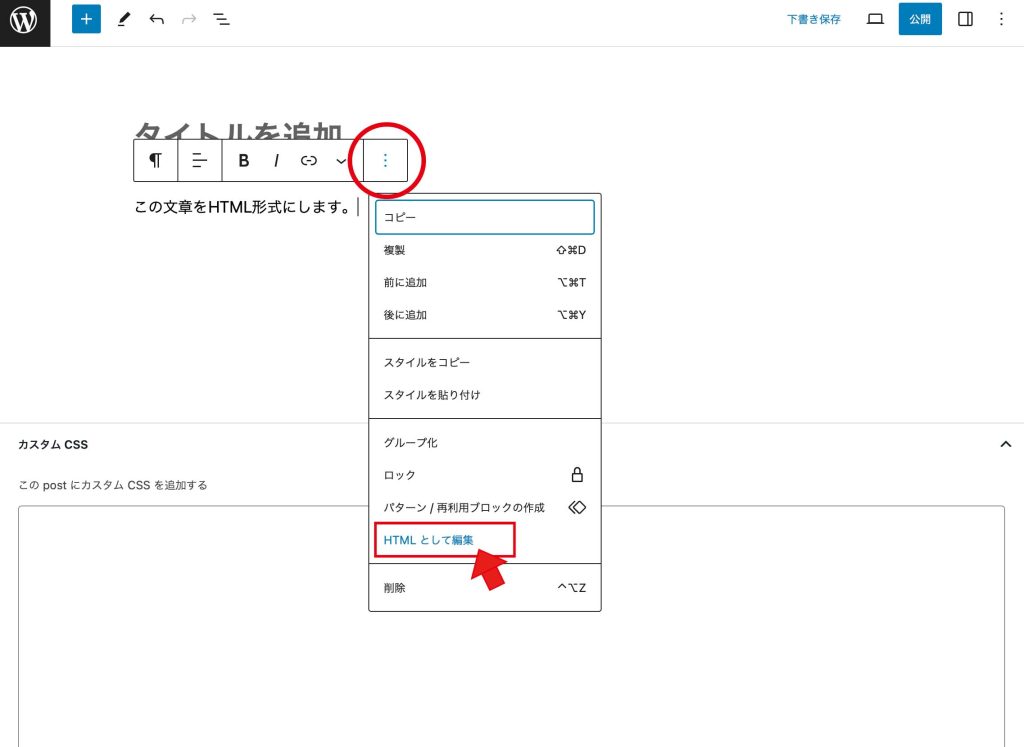Open the preview device icon
The image size is (1024, 747).
point(875,19)
